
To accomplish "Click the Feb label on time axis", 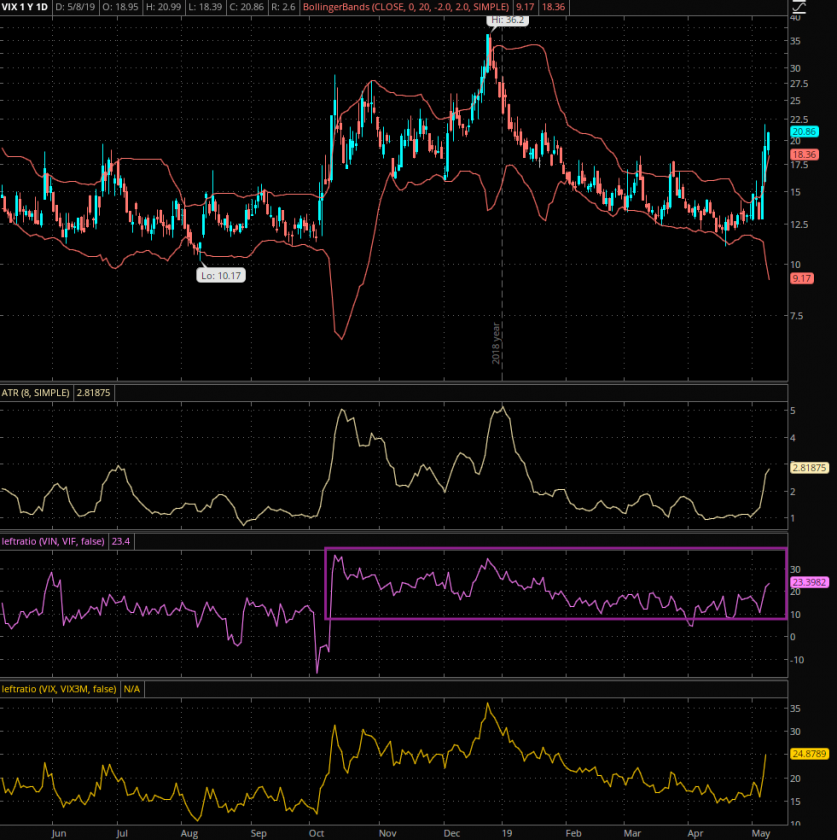I will (x=573, y=831).
